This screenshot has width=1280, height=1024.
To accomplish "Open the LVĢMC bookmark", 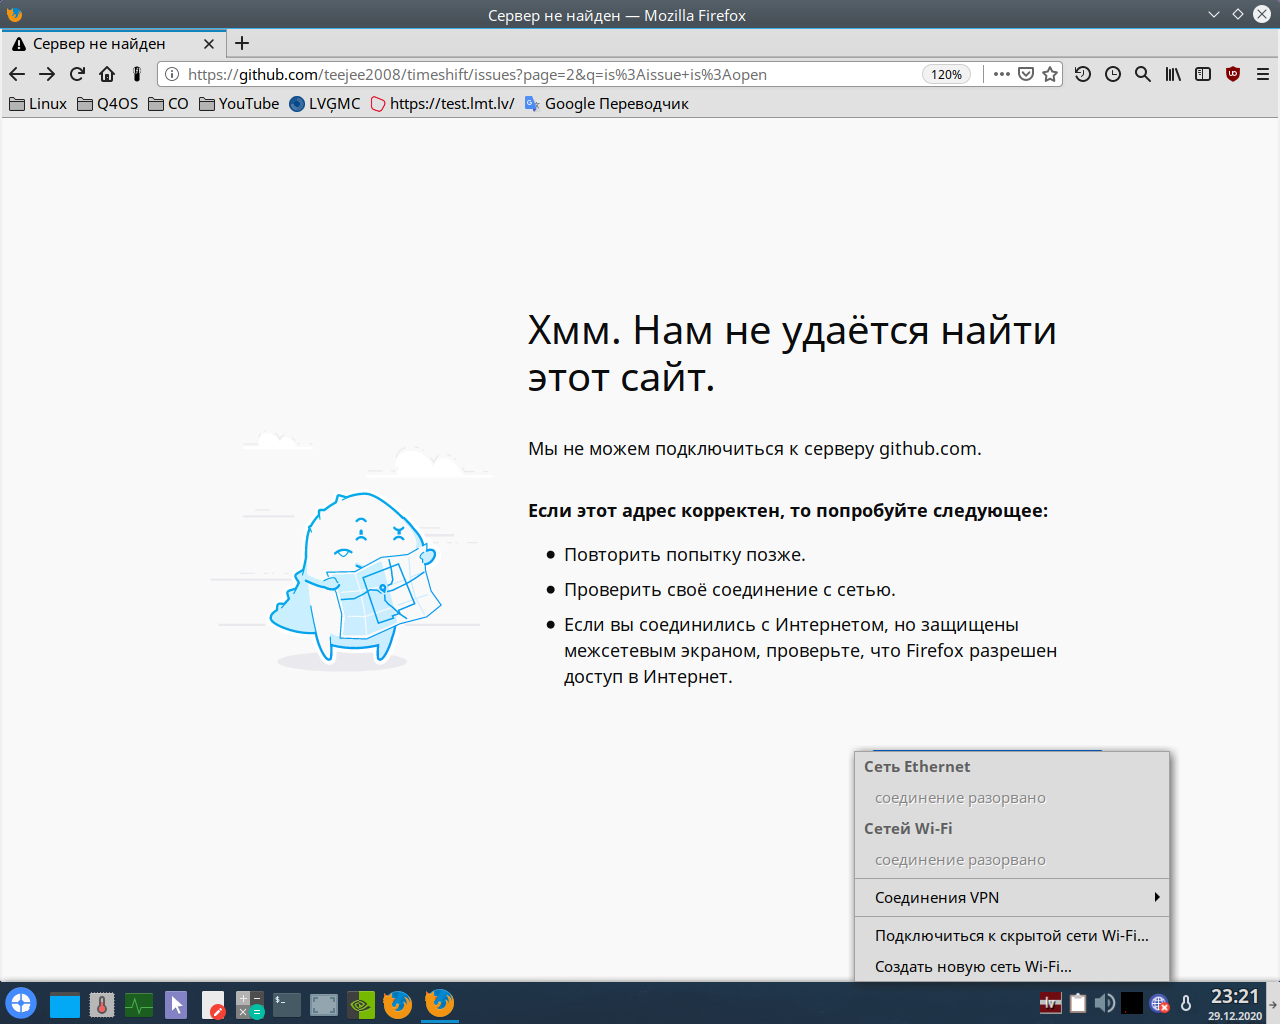I will pos(325,104).
